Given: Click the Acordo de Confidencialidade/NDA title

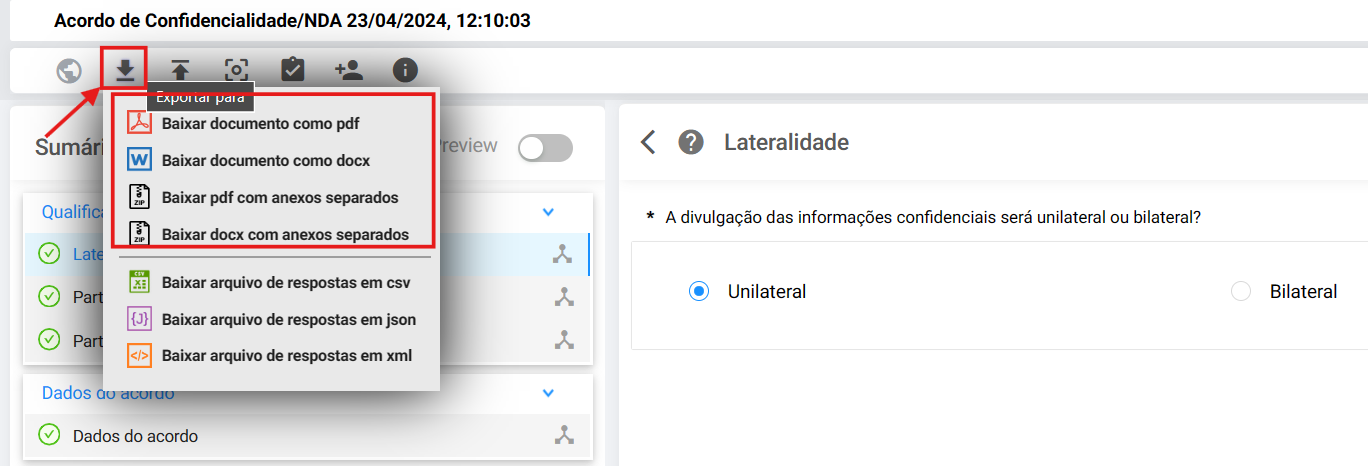Looking at the screenshot, I should tap(292, 20).
